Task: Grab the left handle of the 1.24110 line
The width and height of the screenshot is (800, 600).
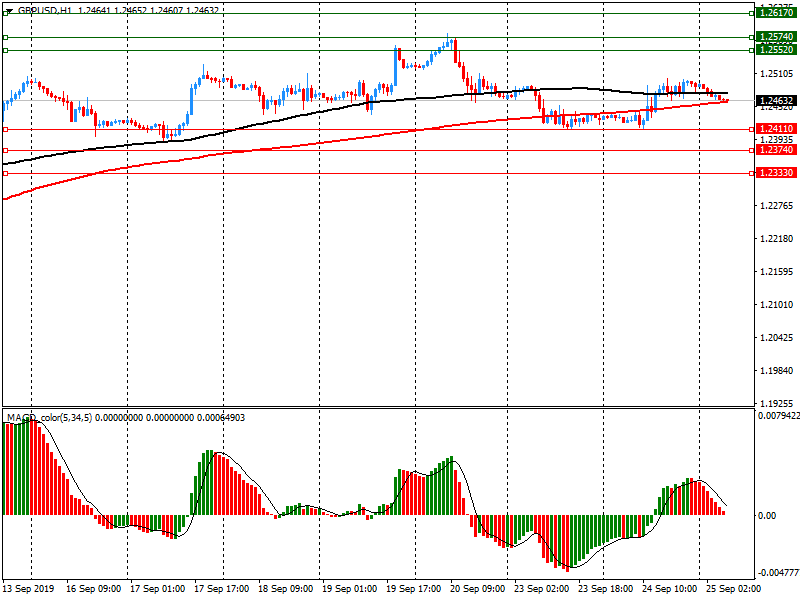Action: coord(6,130)
